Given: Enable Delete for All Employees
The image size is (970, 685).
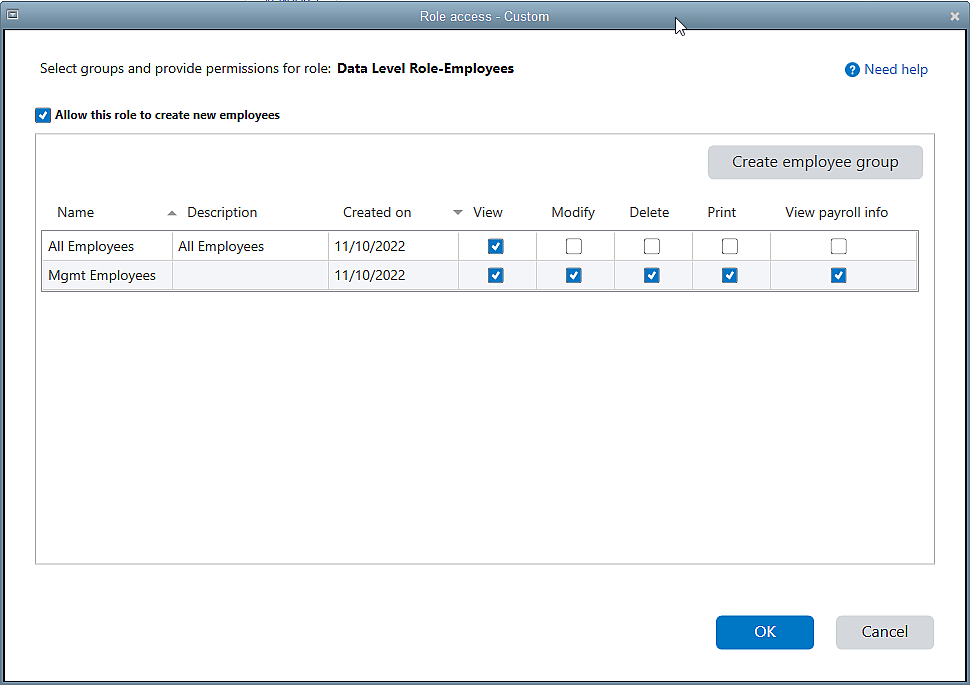Looking at the screenshot, I should pyautogui.click(x=652, y=246).
